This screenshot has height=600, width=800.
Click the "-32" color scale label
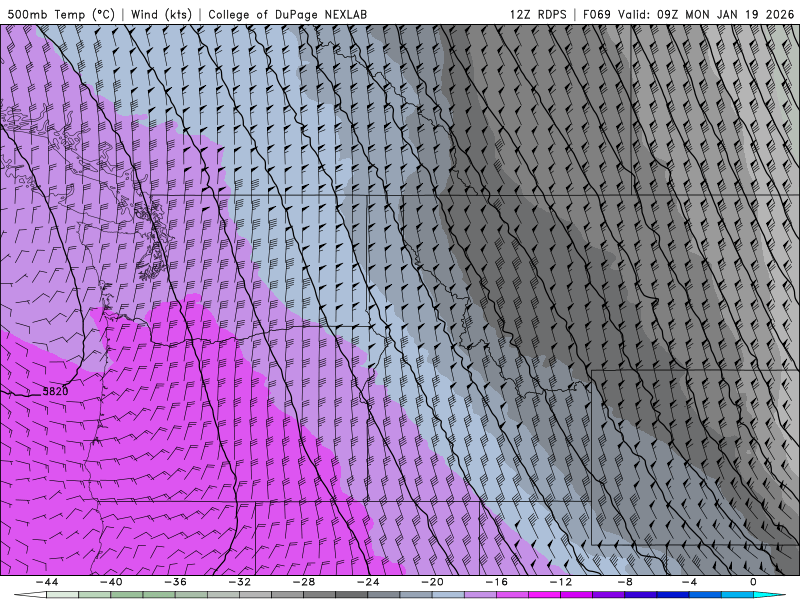click(239, 582)
